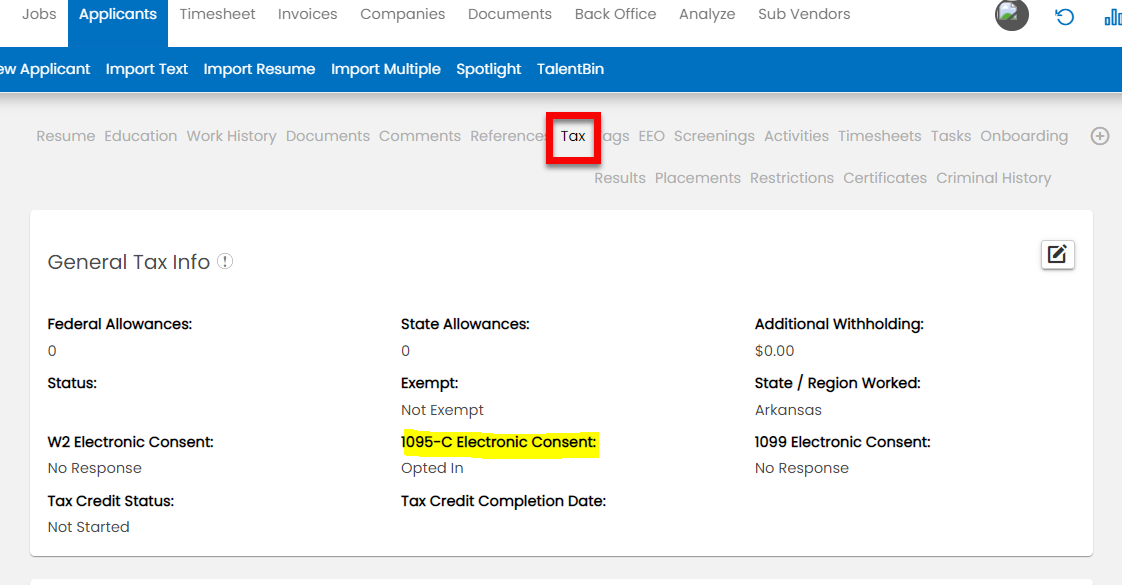The image size is (1122, 585).
Task: Click the W2 Electronic Consent label
Action: pyautogui.click(x=130, y=442)
